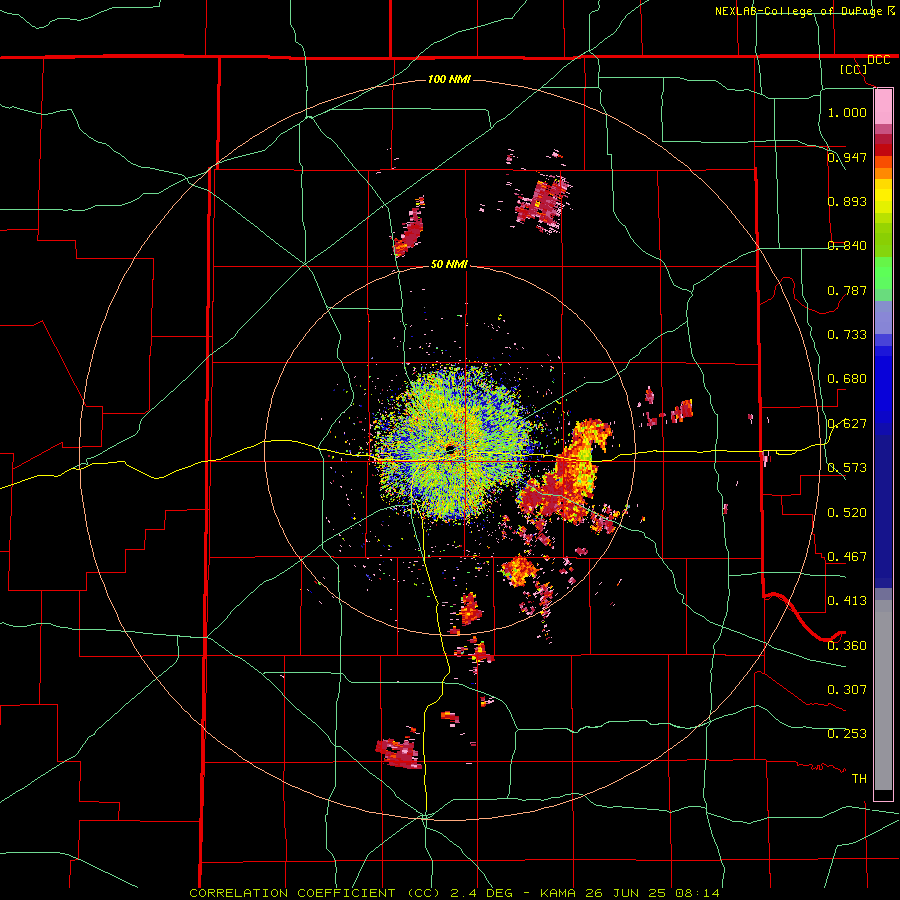The image size is (900, 900).
Task: Pick the gray segment of the color bar
Action: pos(883,695)
